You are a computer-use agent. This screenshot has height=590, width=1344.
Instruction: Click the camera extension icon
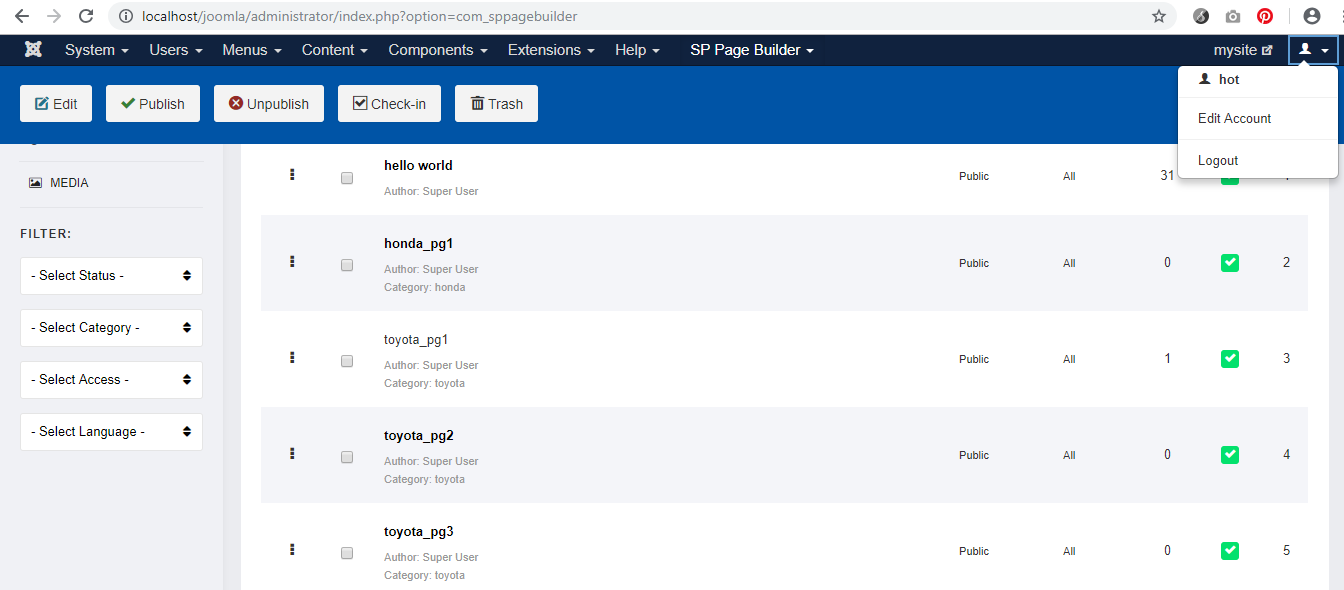(1233, 16)
